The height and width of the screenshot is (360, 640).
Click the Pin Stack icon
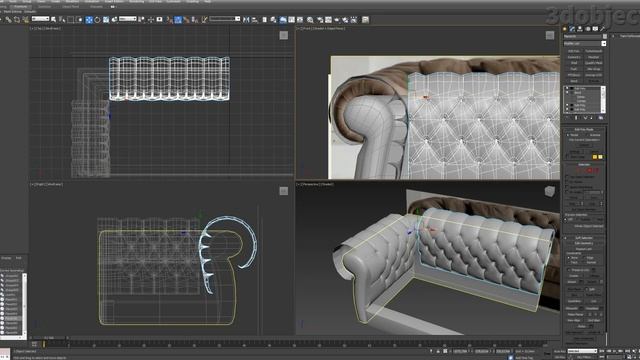(x=567, y=118)
